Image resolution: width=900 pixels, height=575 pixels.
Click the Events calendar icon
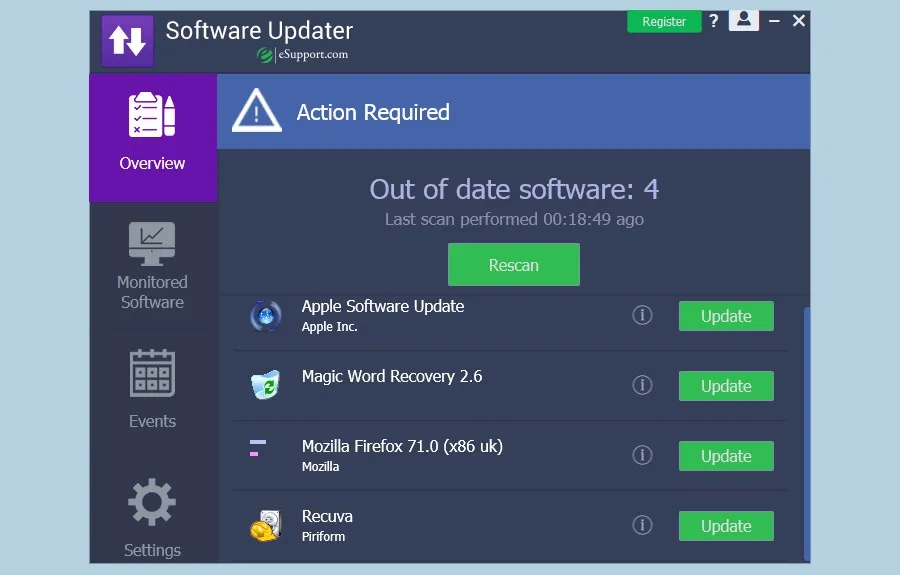[x=152, y=373]
